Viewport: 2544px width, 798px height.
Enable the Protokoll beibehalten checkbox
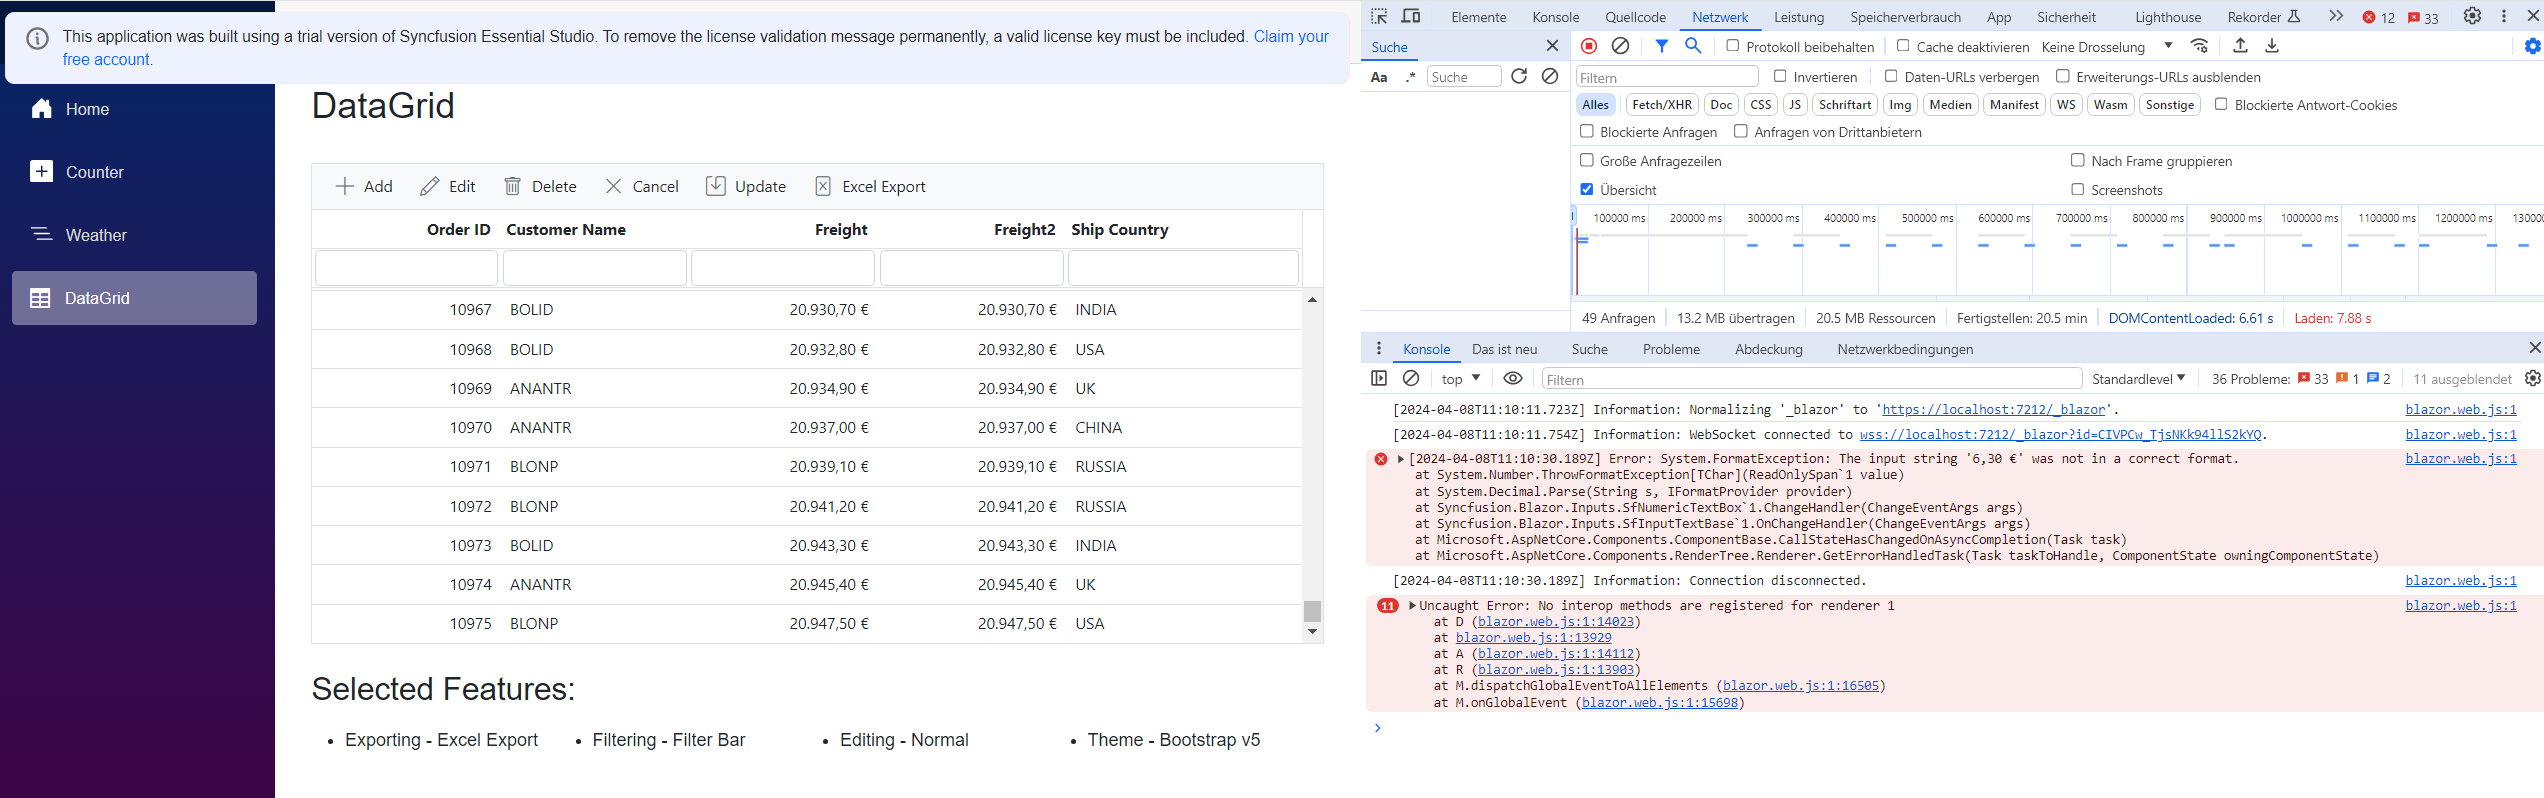coord(1733,46)
